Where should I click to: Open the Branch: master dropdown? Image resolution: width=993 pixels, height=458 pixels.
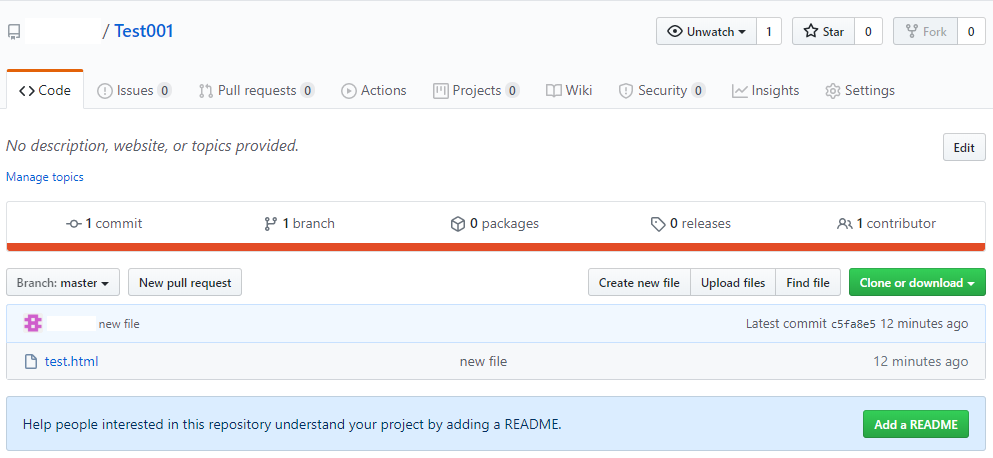coord(63,283)
